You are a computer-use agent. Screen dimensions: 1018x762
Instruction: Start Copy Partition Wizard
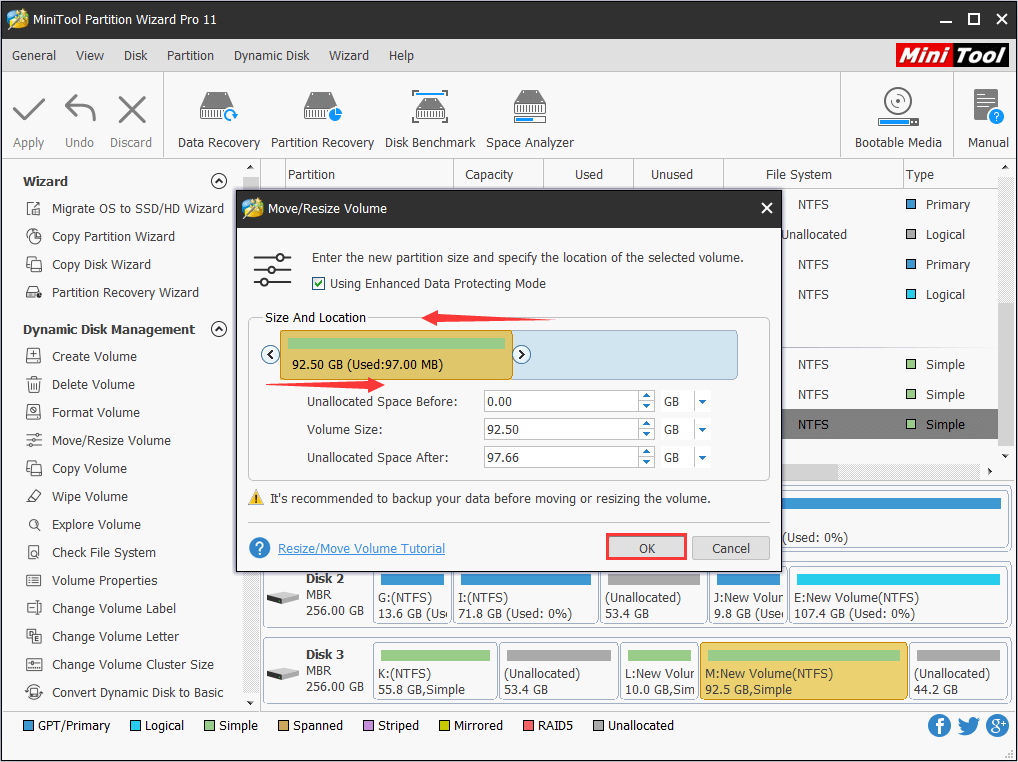[100, 236]
